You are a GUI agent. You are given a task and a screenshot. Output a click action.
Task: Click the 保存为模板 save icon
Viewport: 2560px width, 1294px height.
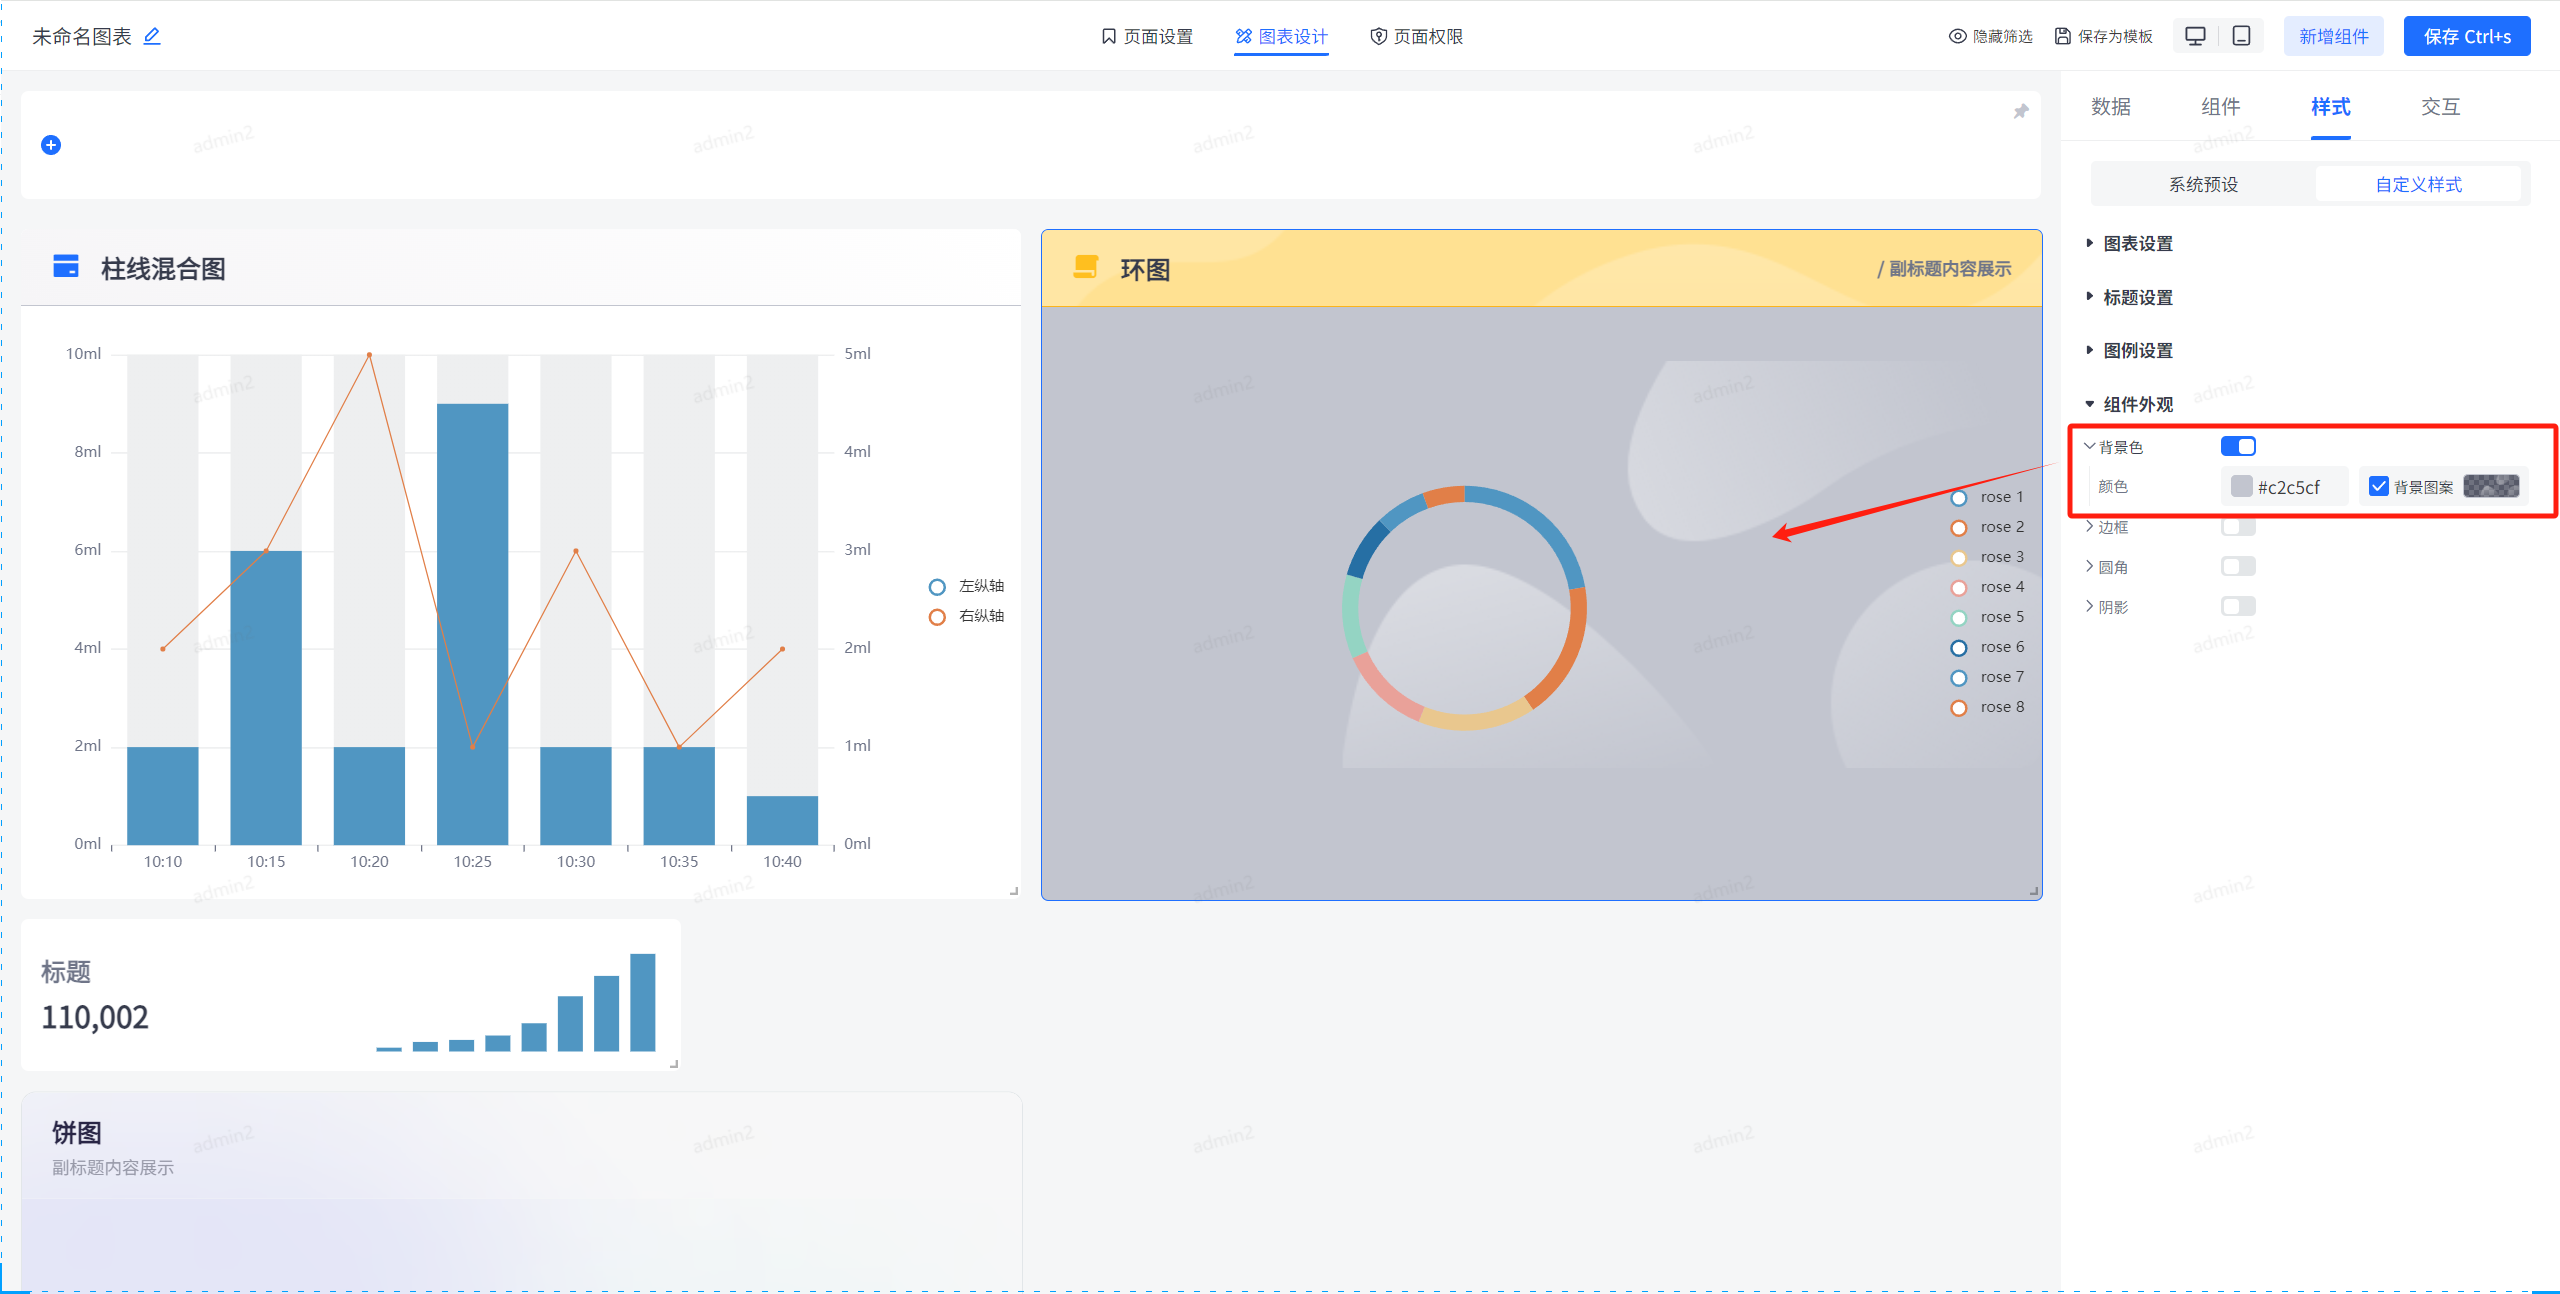[2062, 36]
